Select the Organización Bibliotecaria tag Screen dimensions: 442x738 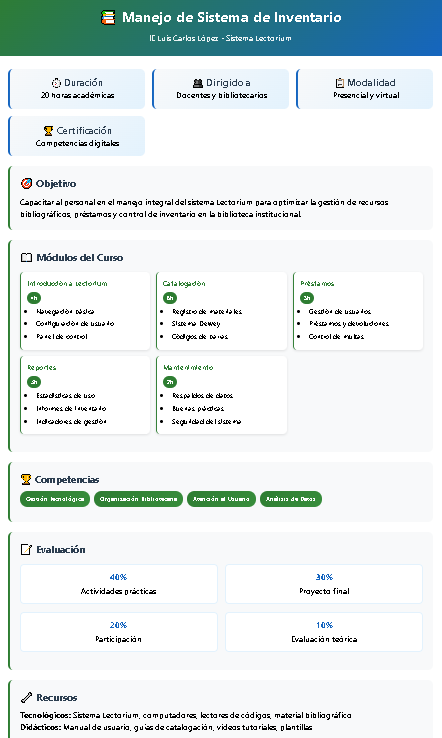138,499
